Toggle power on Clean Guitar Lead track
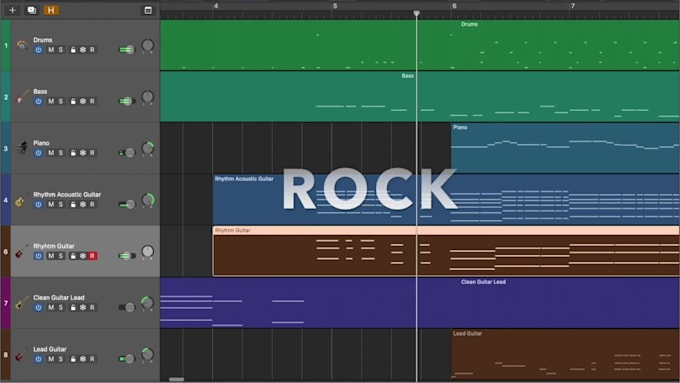The width and height of the screenshot is (680, 383). pos(39,308)
